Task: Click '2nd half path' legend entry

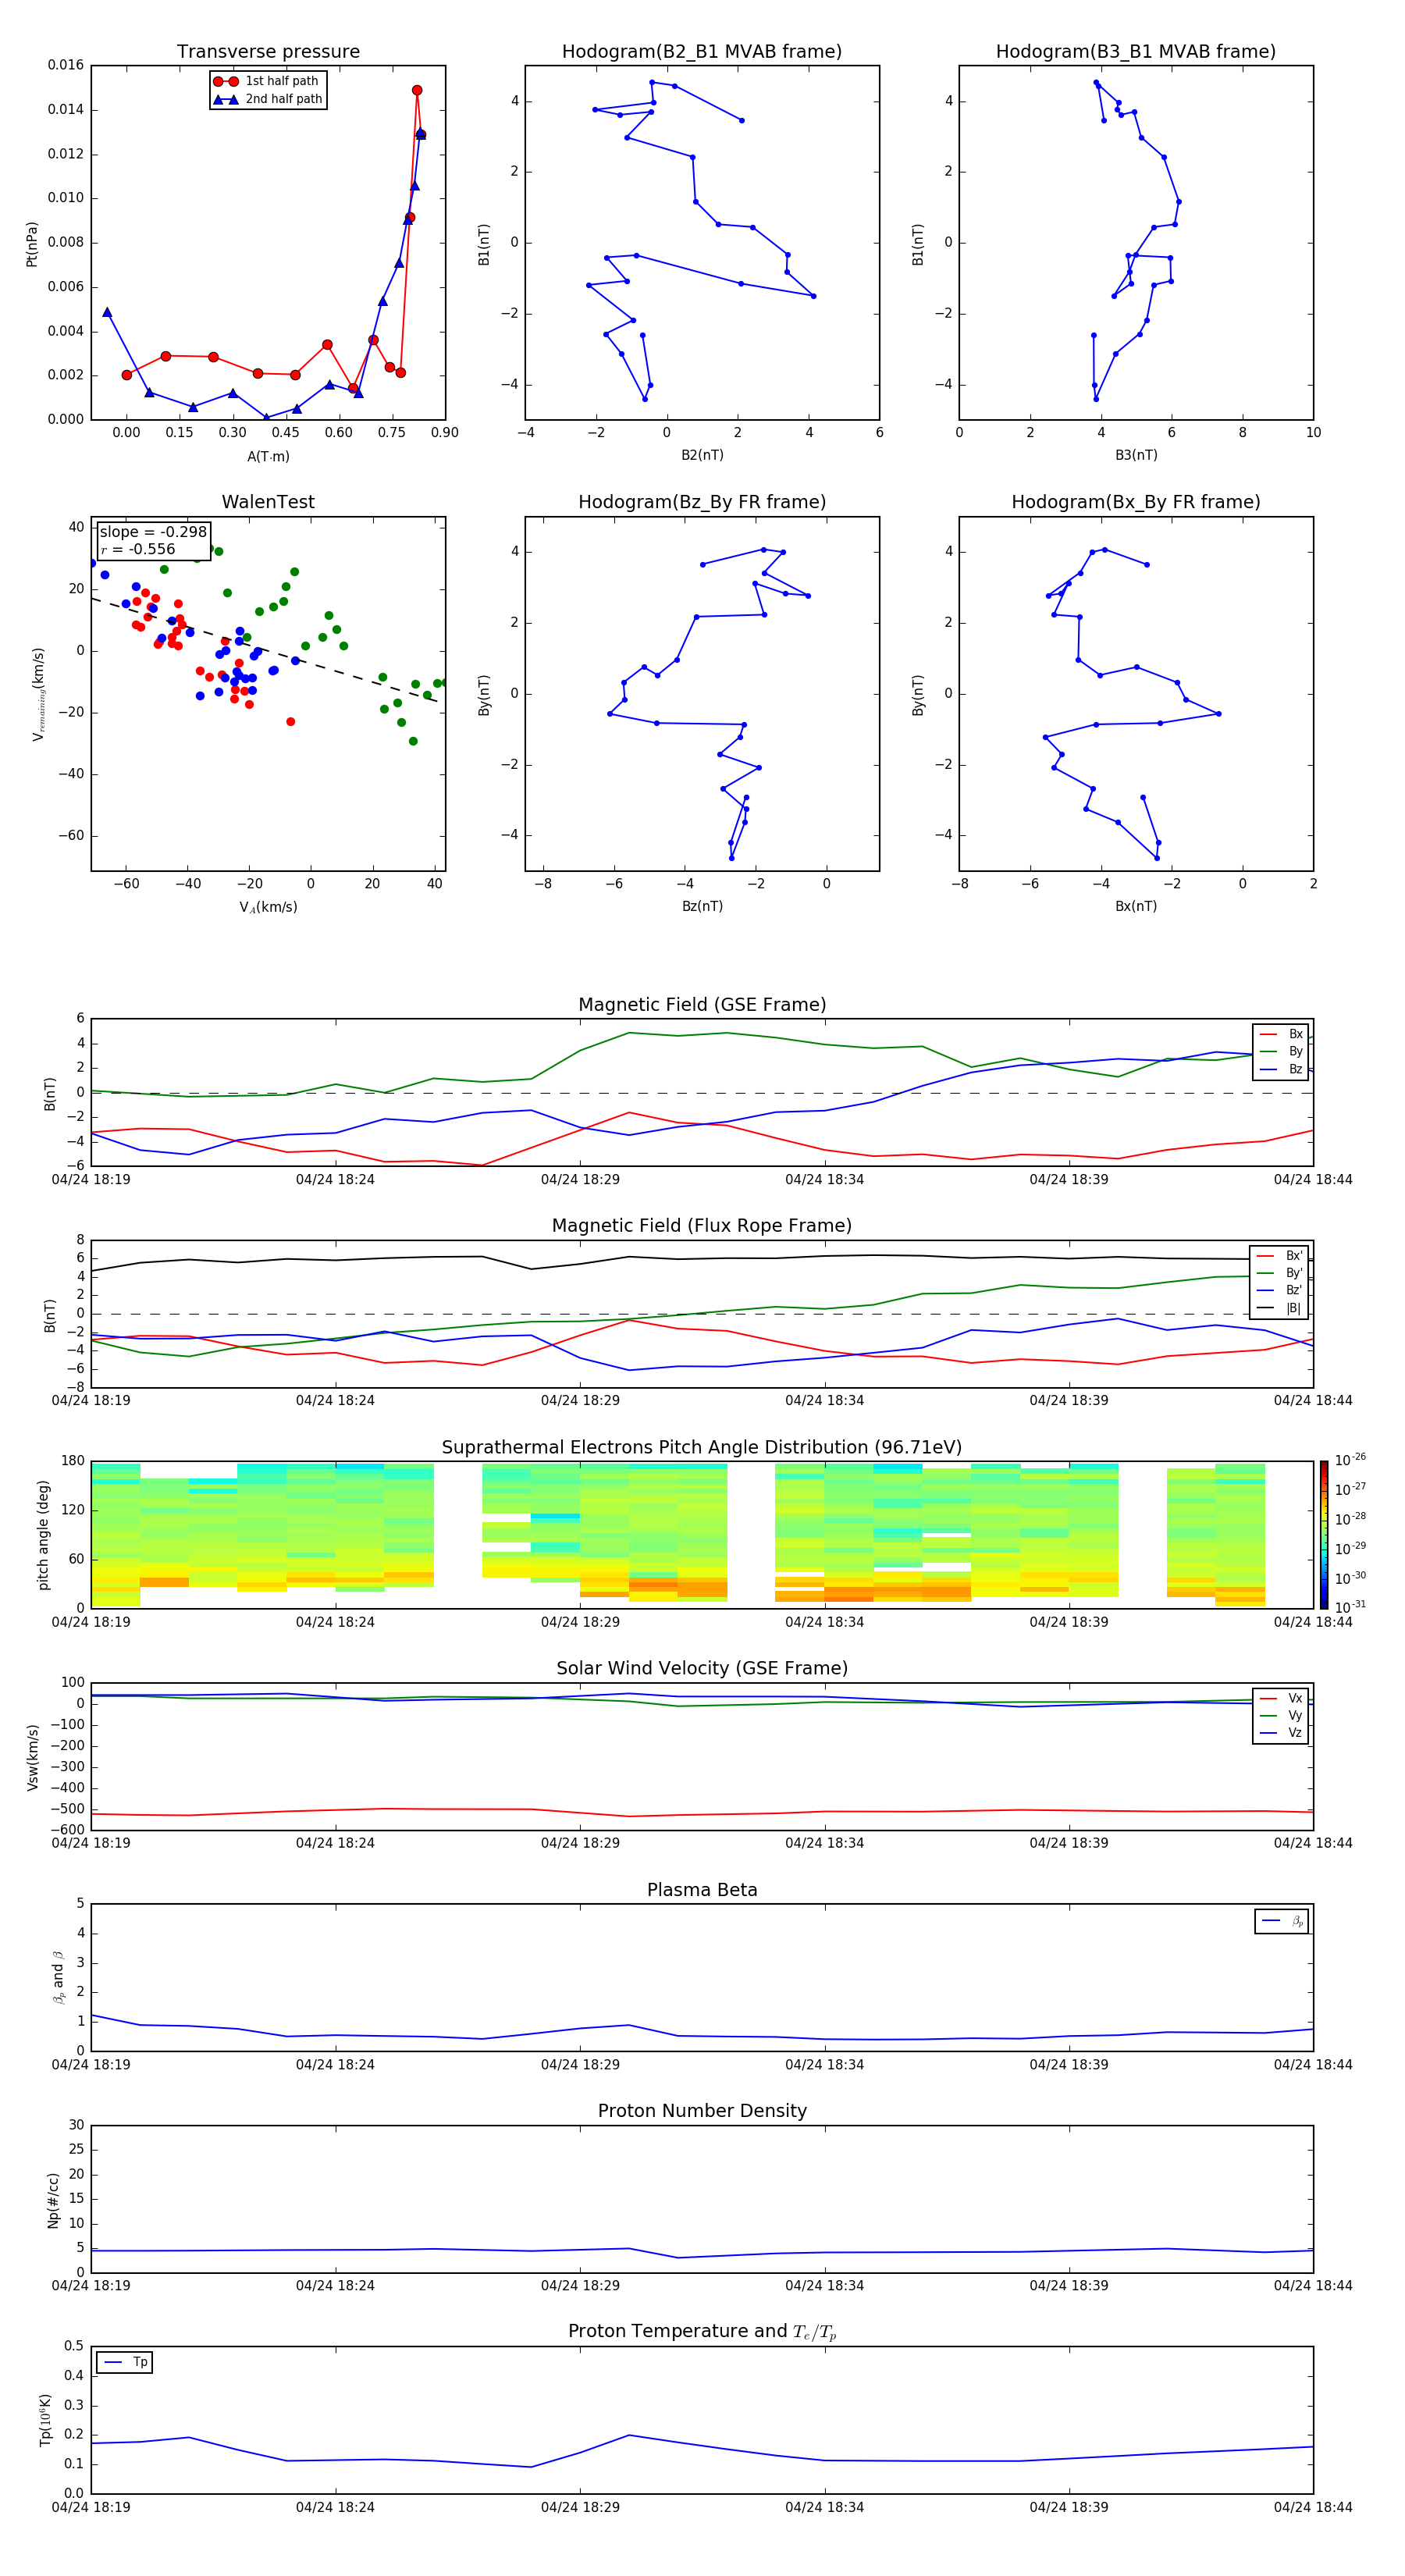Action: pos(267,99)
